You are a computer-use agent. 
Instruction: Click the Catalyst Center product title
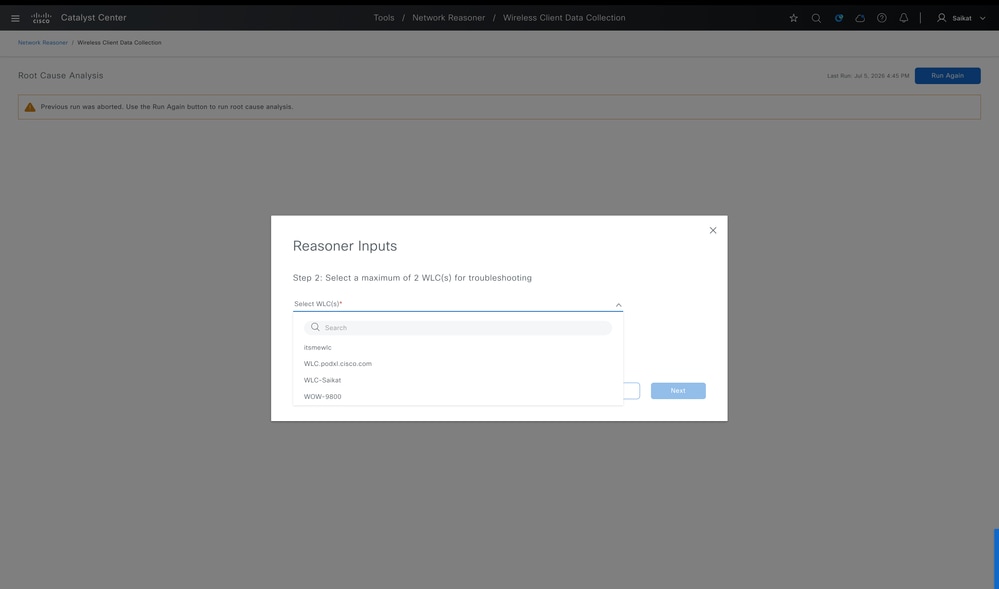(94, 18)
